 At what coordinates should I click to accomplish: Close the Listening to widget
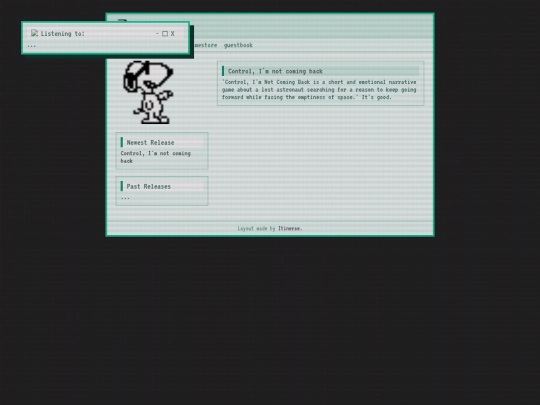173,33
